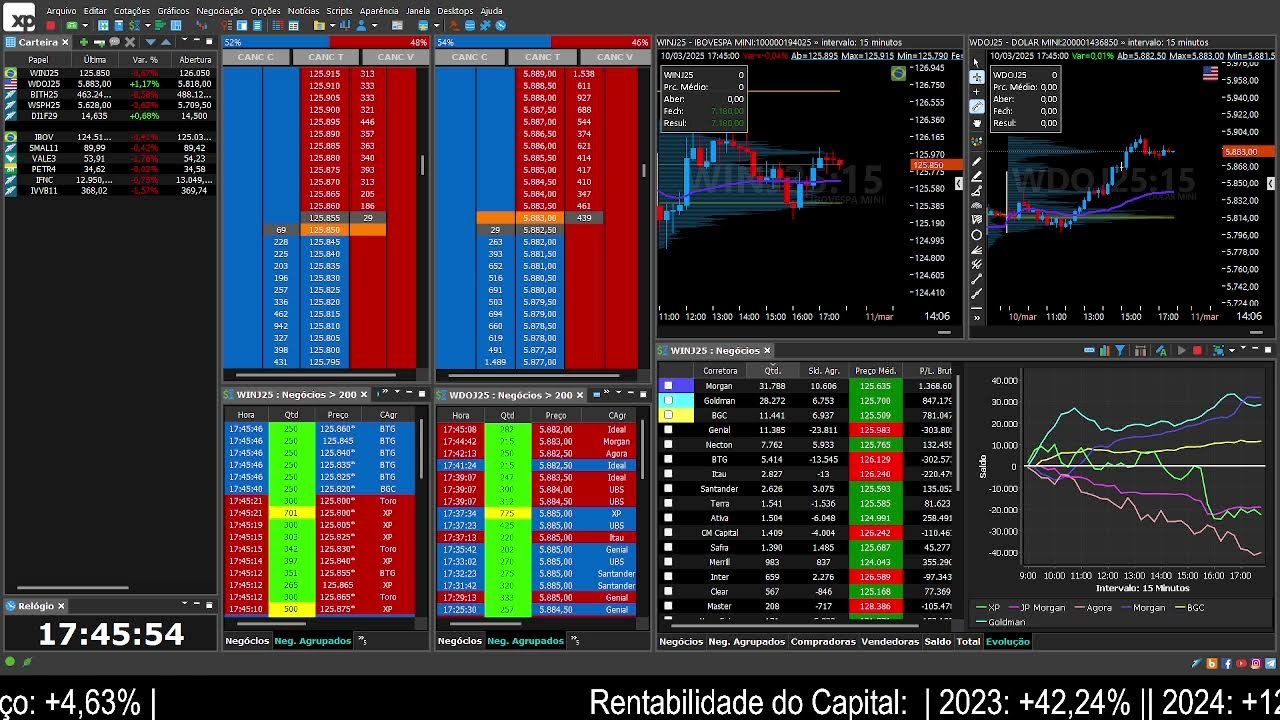Open the yellow folder icon in main toolbar
The height and width of the screenshot is (720, 1280).
click(x=319, y=25)
